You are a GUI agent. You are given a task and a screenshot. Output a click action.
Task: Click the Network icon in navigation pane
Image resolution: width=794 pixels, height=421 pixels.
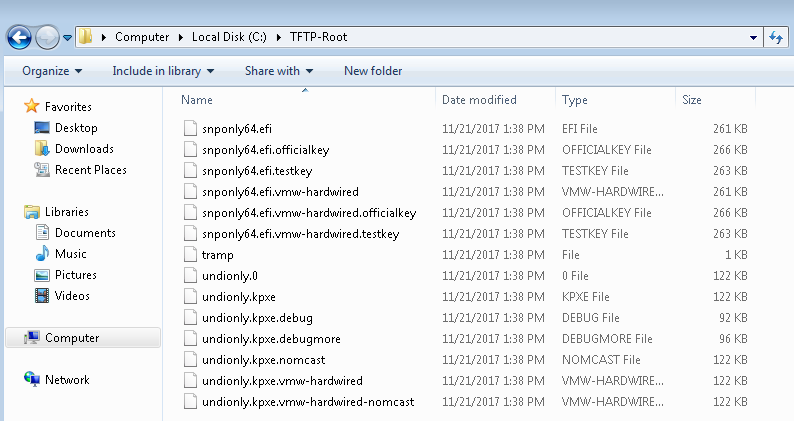click(x=31, y=379)
